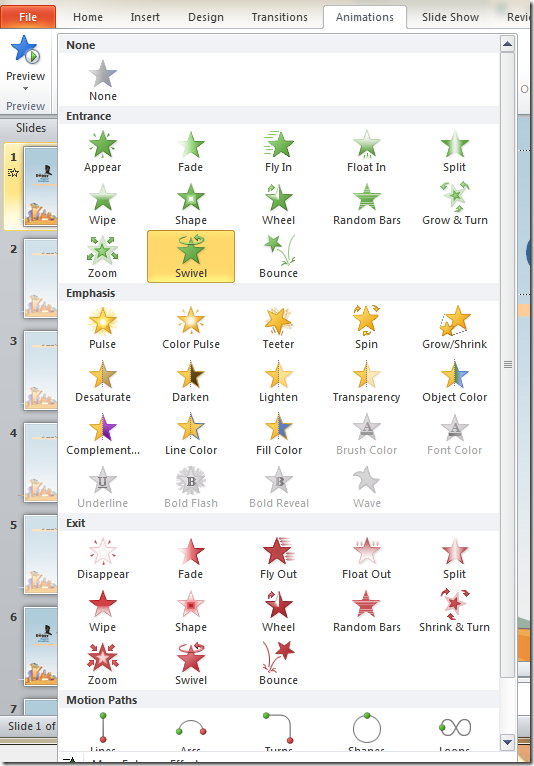Image resolution: width=534 pixels, height=766 pixels.
Task: Apply the Zoom entrance effect
Action: coord(103,257)
